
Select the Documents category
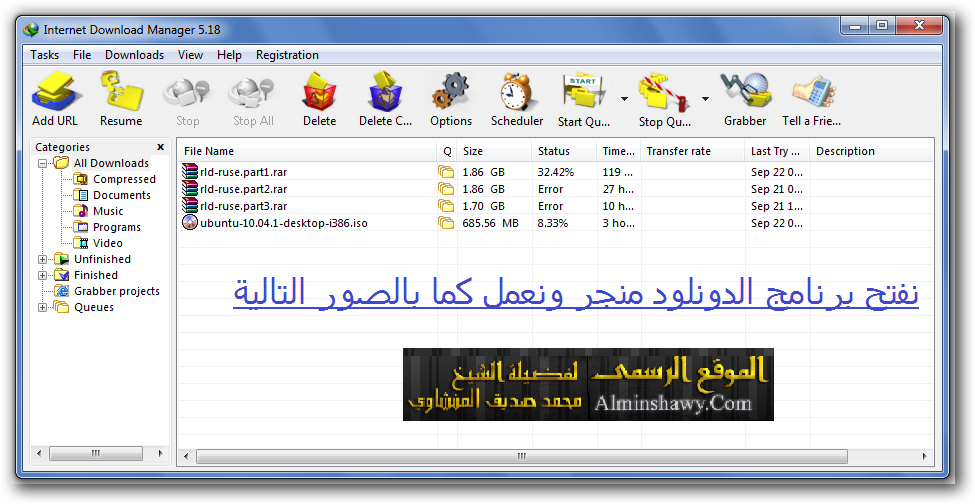(x=121, y=195)
